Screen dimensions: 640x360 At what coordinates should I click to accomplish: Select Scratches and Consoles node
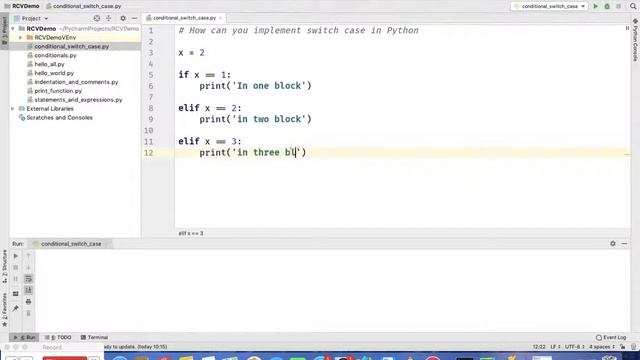coord(60,118)
